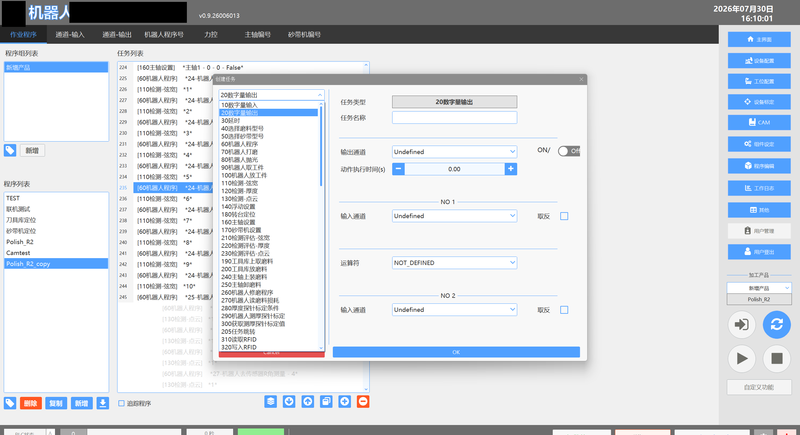800x435 pixels.
Task: Check the 取反 box under NO 2
Action: coord(564,310)
